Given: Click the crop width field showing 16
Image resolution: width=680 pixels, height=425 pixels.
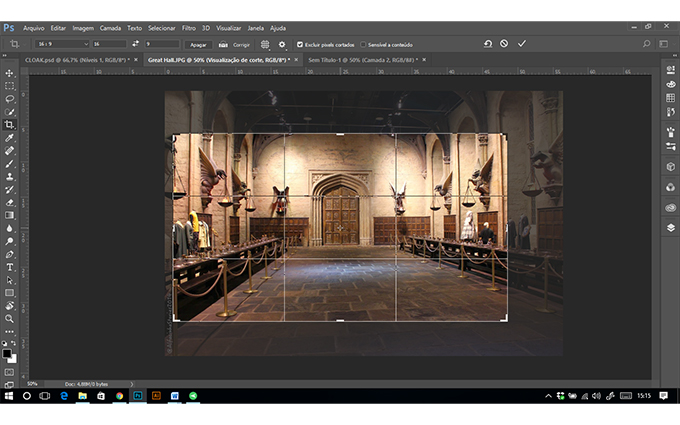Looking at the screenshot, I should pyautogui.click(x=109, y=44).
